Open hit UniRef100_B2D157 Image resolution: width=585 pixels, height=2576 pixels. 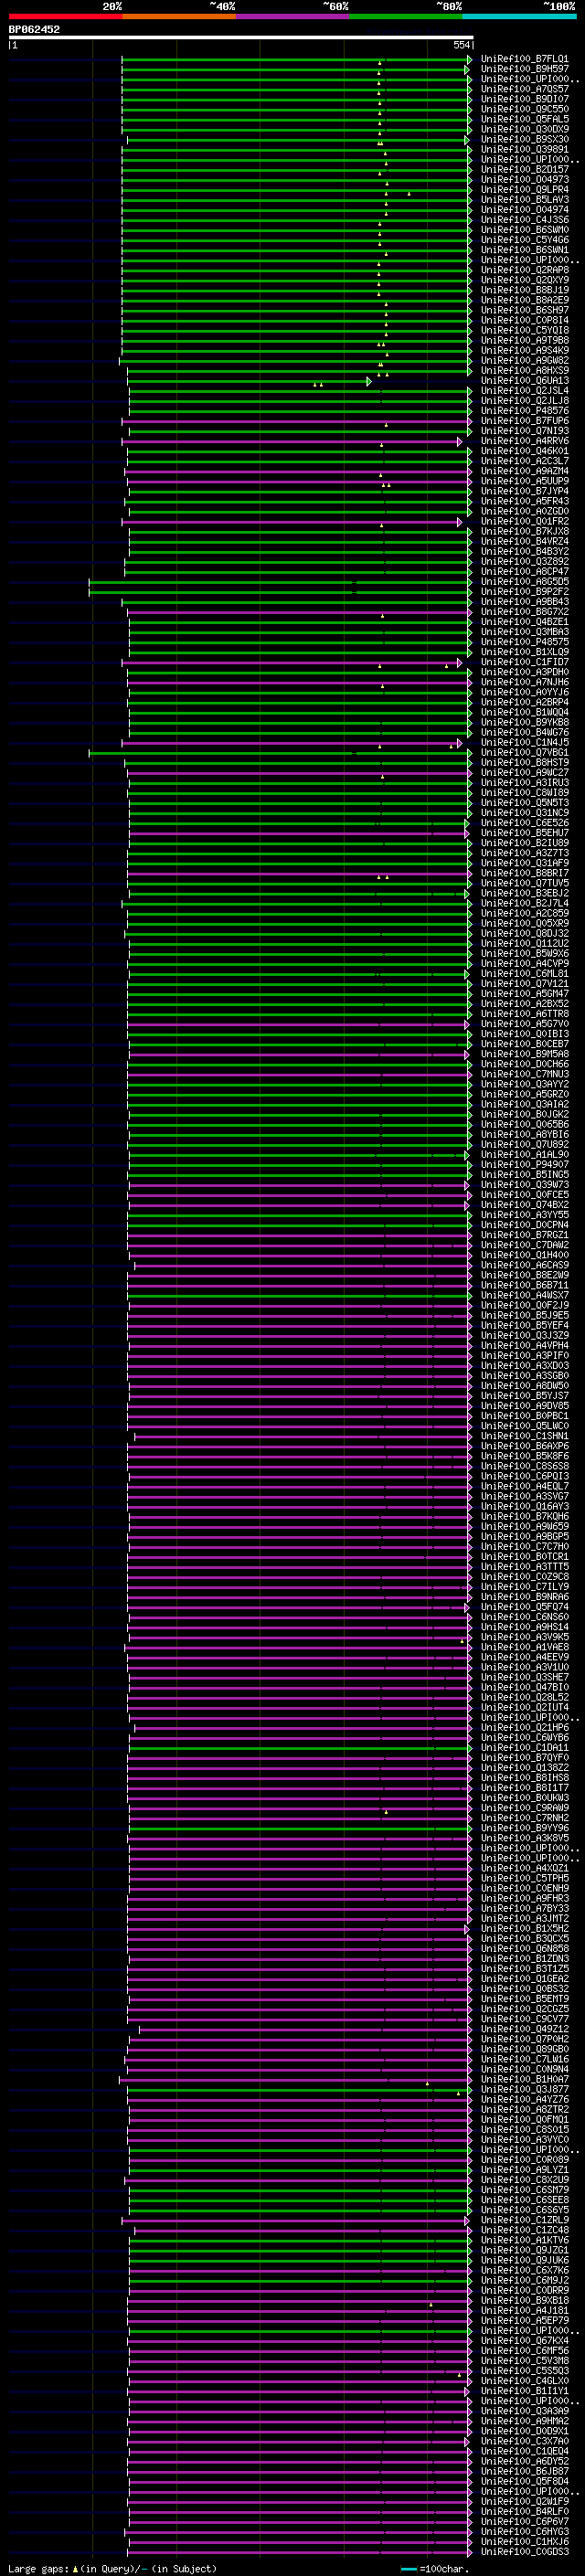tap(524, 170)
